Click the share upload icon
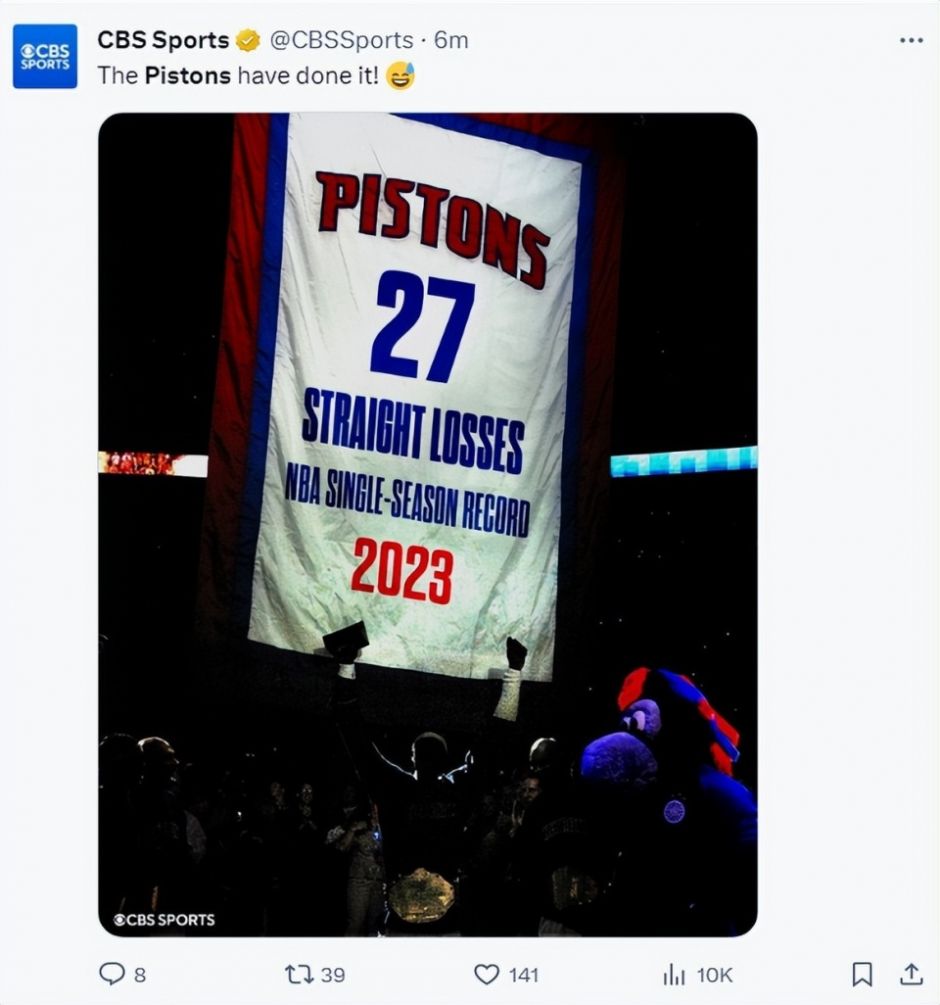 tap(911, 974)
